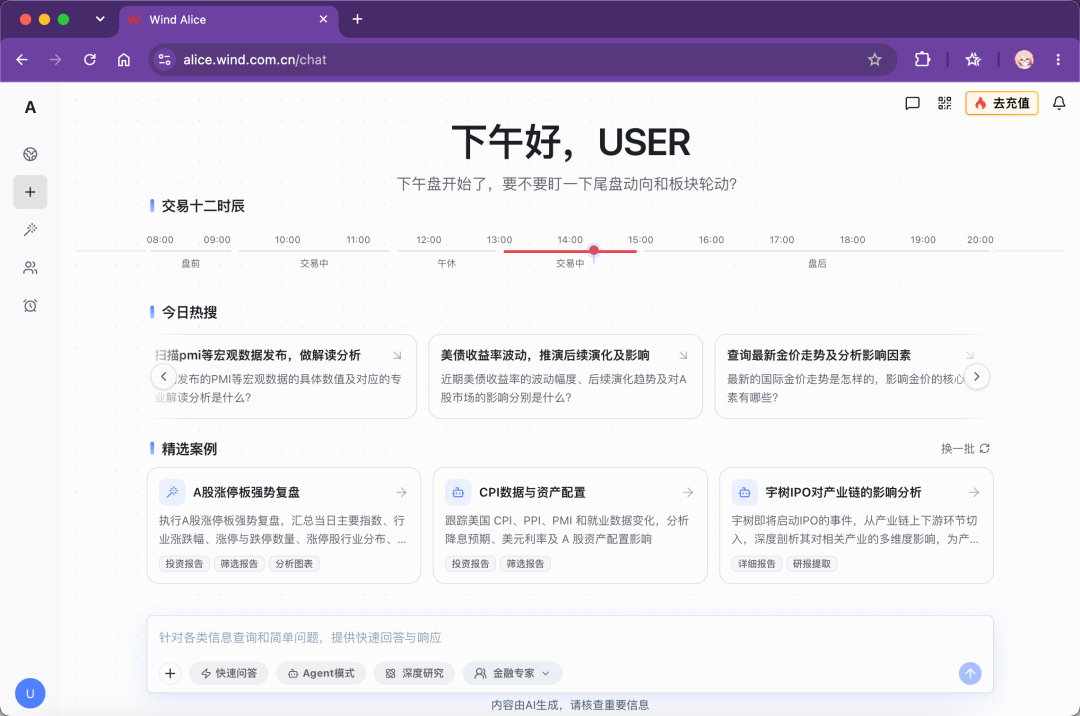
Task: Click the notification bell icon
Action: tap(1059, 103)
